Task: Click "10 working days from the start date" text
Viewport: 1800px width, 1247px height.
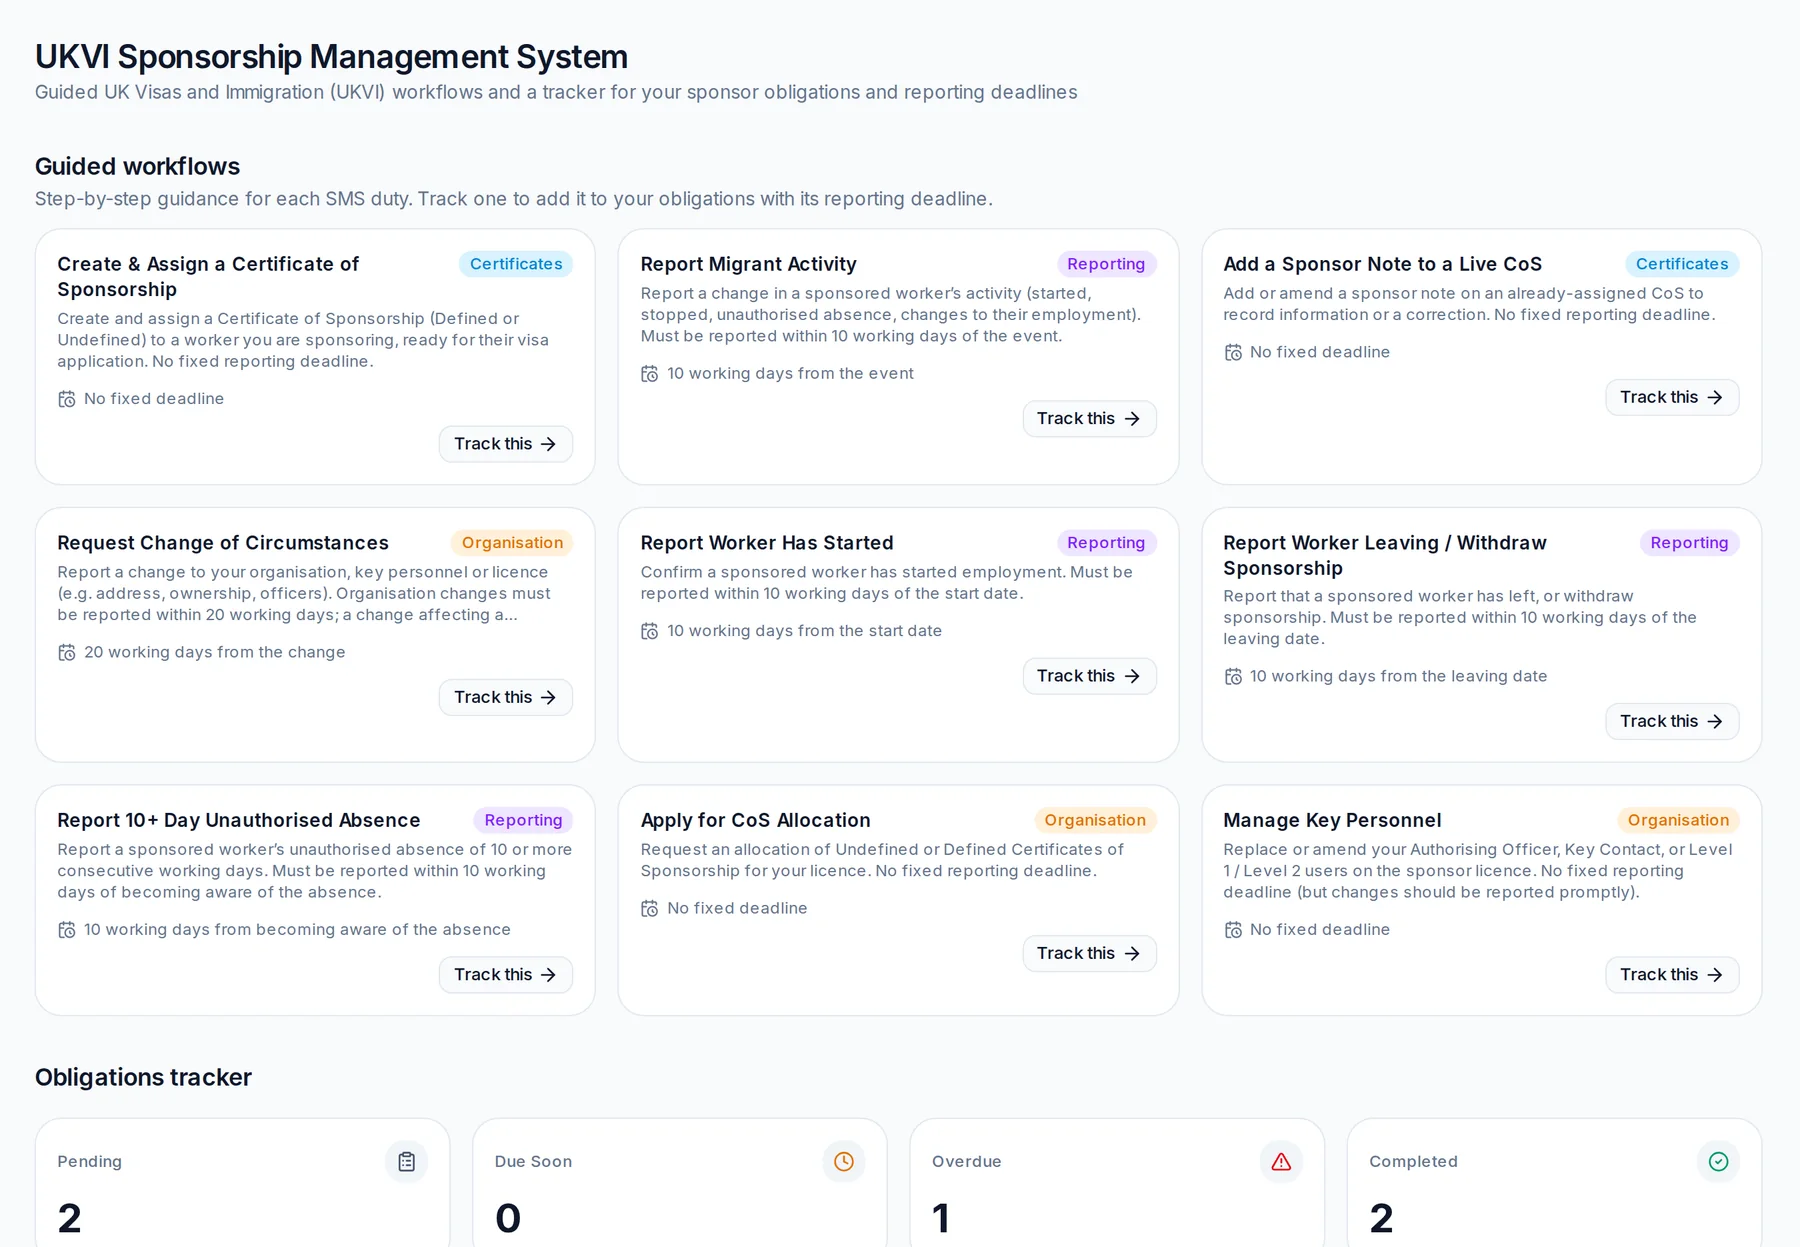Action: coord(804,631)
